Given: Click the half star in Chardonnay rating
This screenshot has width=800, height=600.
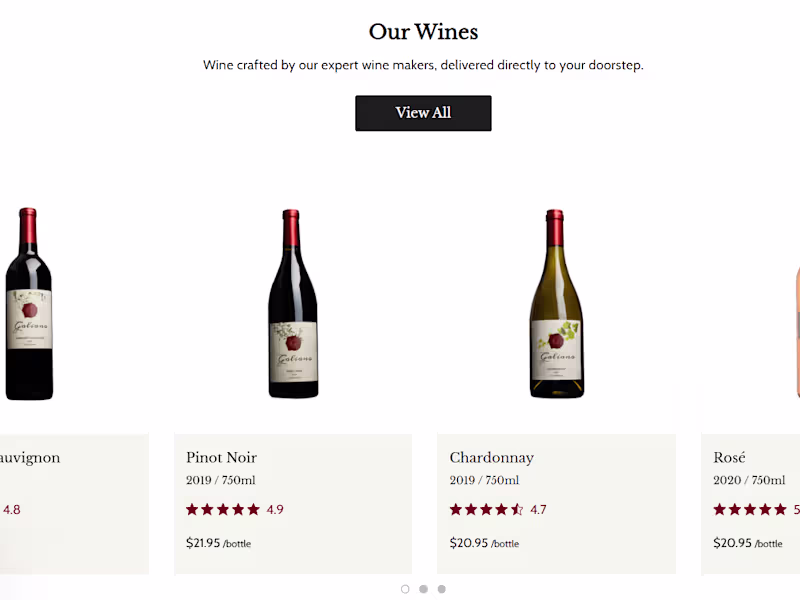Looking at the screenshot, I should (517, 510).
